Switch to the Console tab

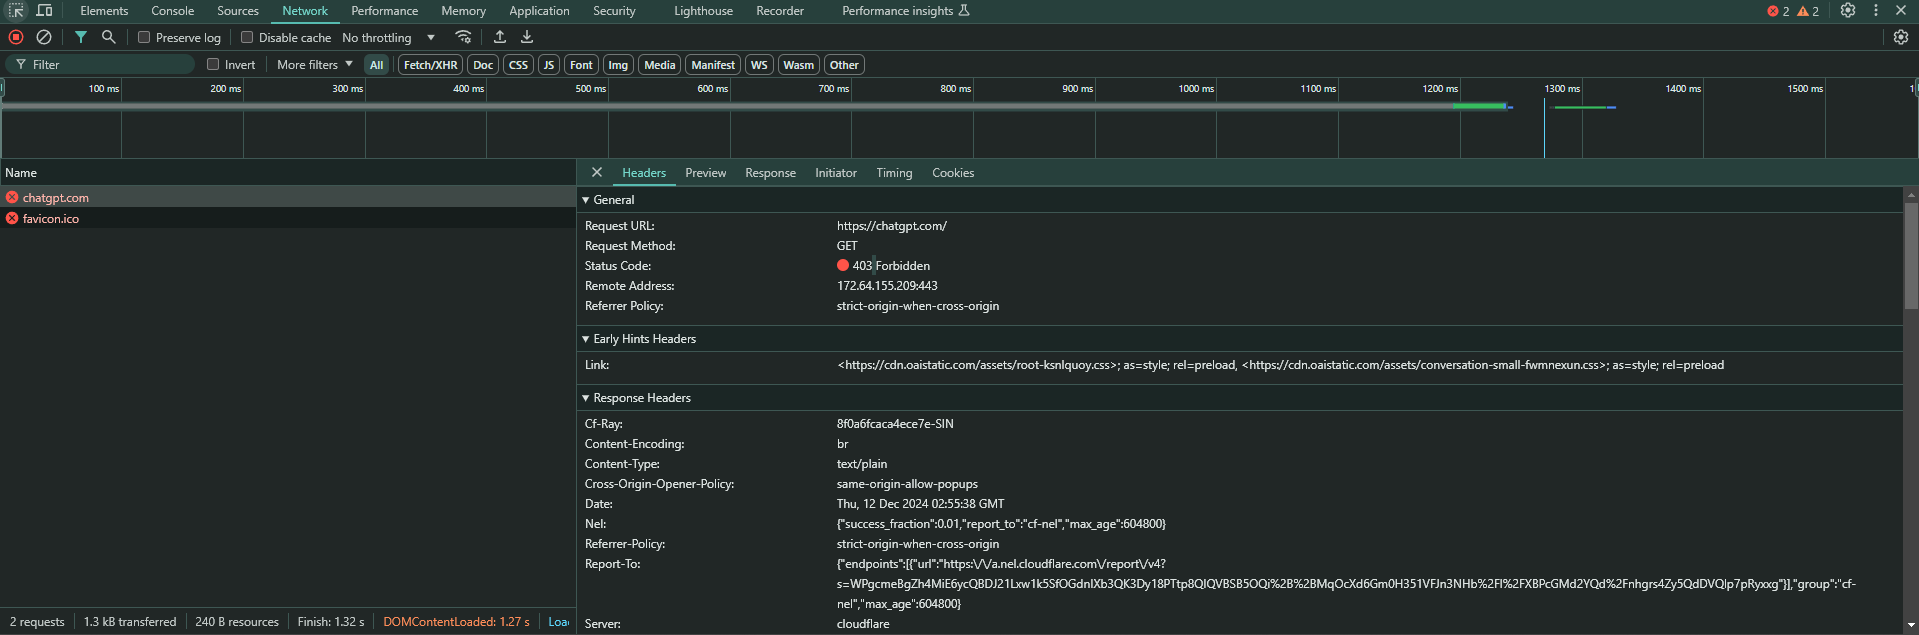(172, 11)
